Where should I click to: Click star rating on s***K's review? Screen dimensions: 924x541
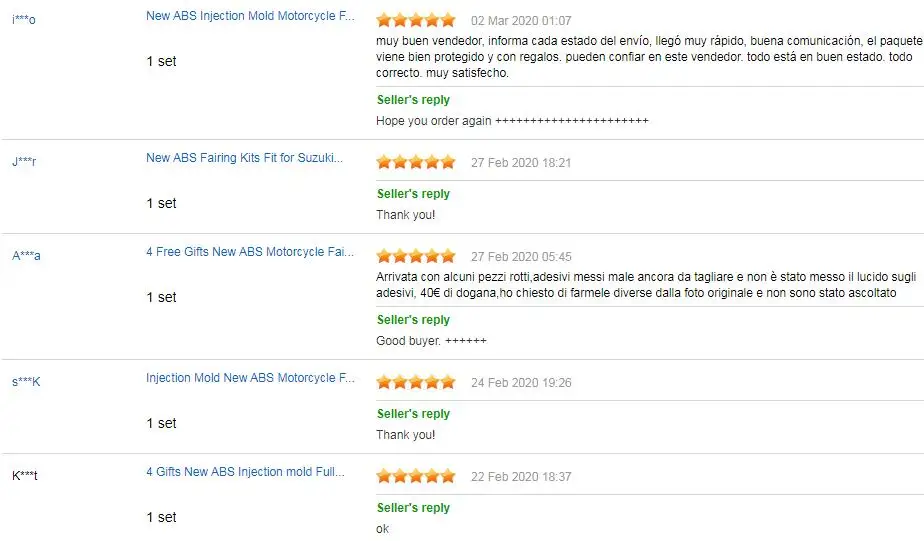point(416,382)
